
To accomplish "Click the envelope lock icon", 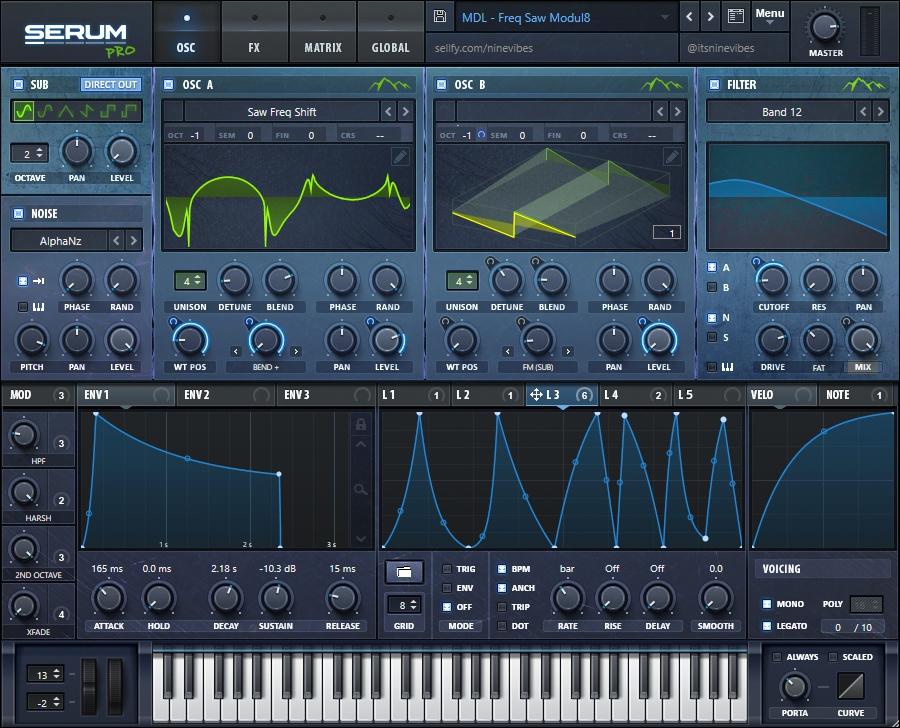I will [360, 424].
